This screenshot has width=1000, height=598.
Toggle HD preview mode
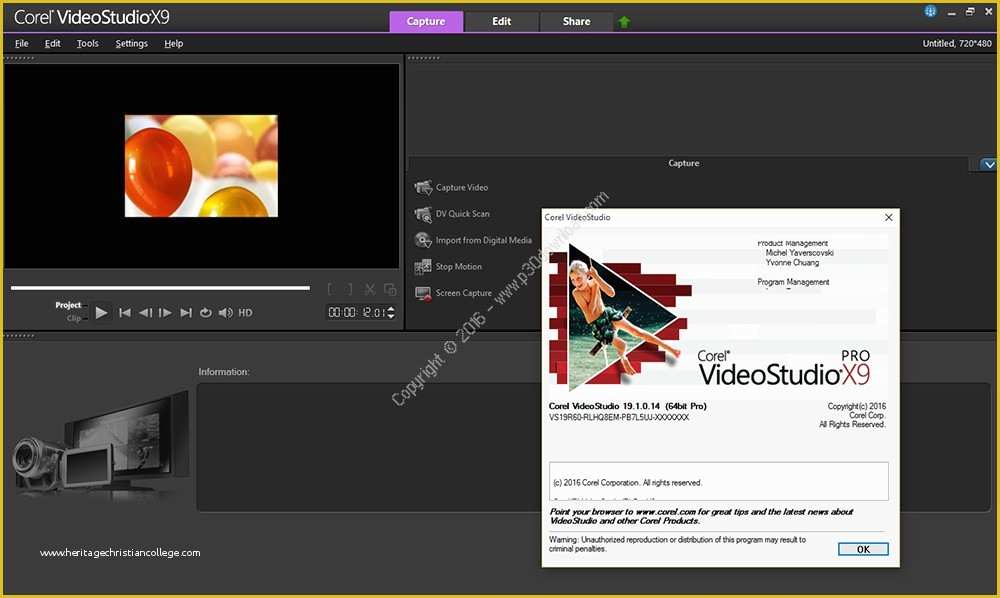pos(246,312)
